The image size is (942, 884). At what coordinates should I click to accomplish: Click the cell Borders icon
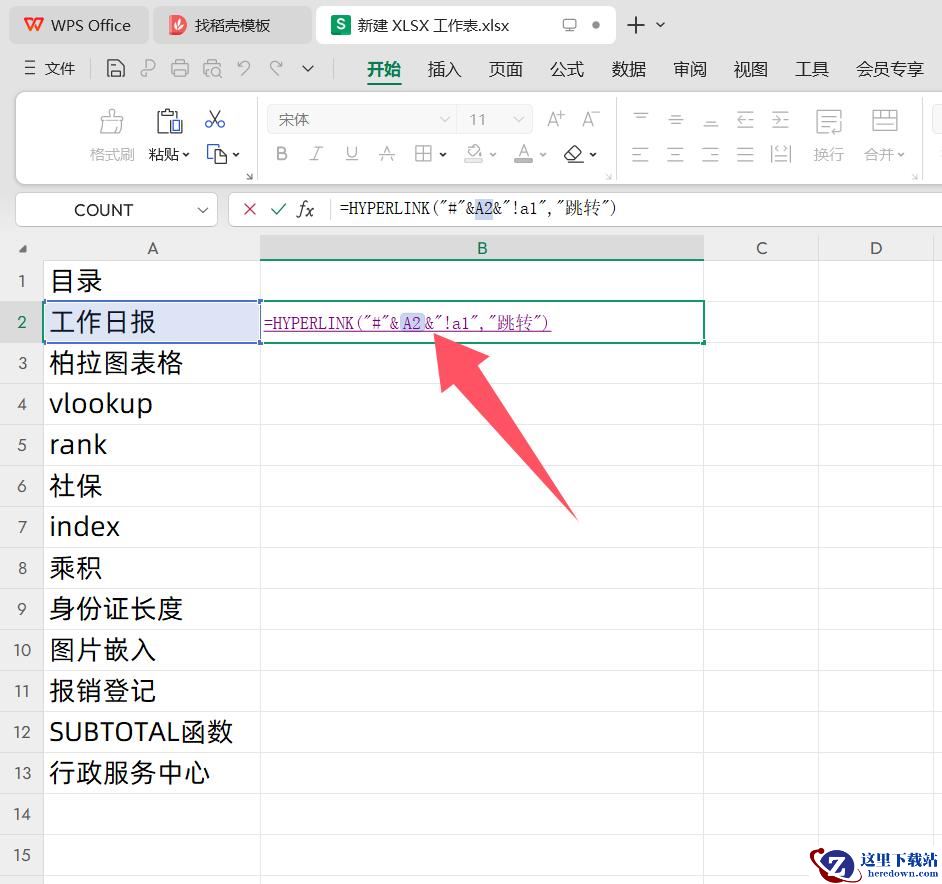(x=423, y=154)
